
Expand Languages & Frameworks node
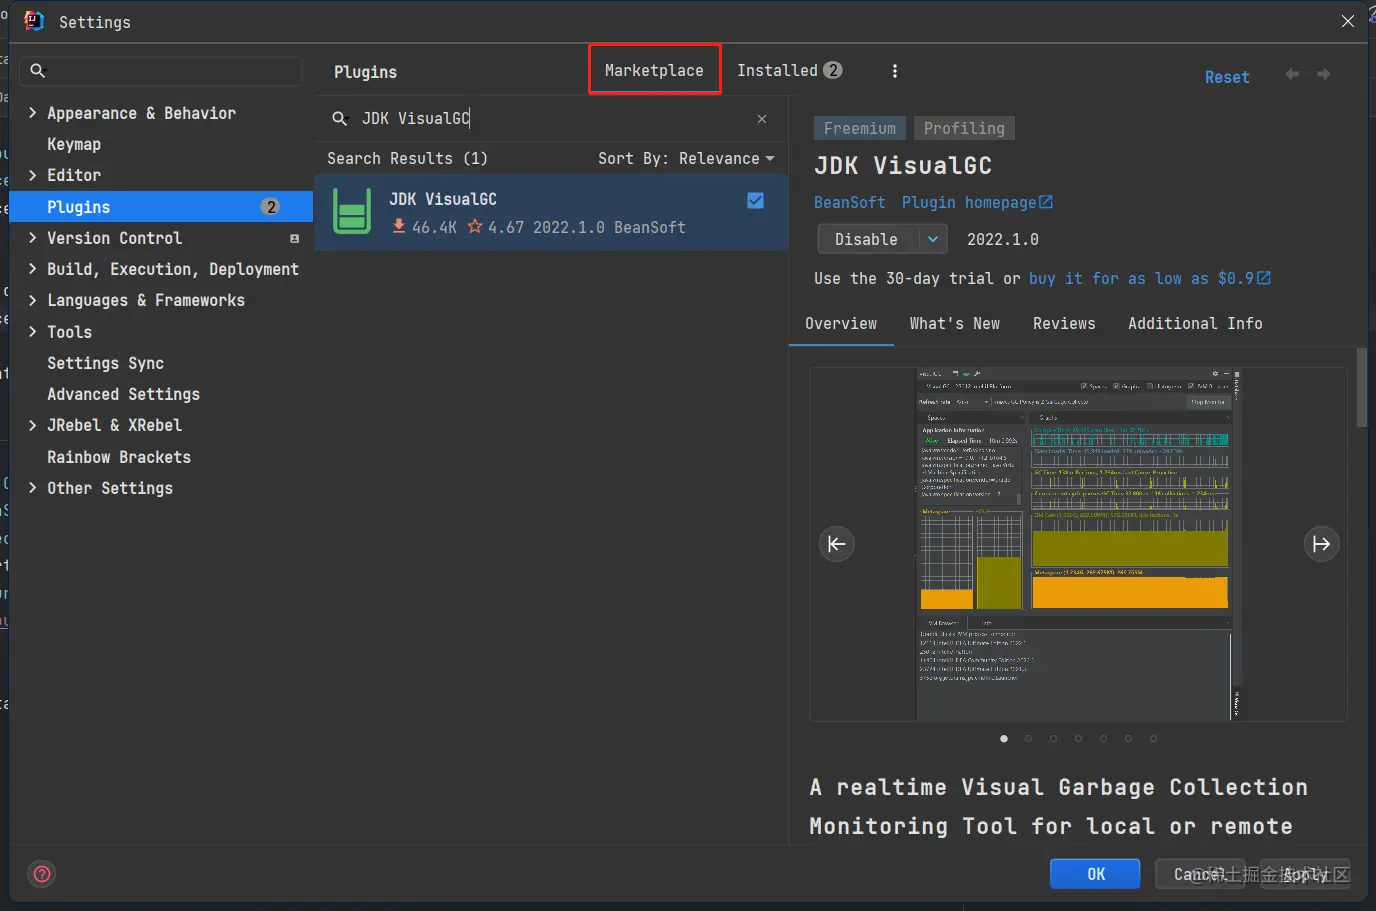pos(33,300)
